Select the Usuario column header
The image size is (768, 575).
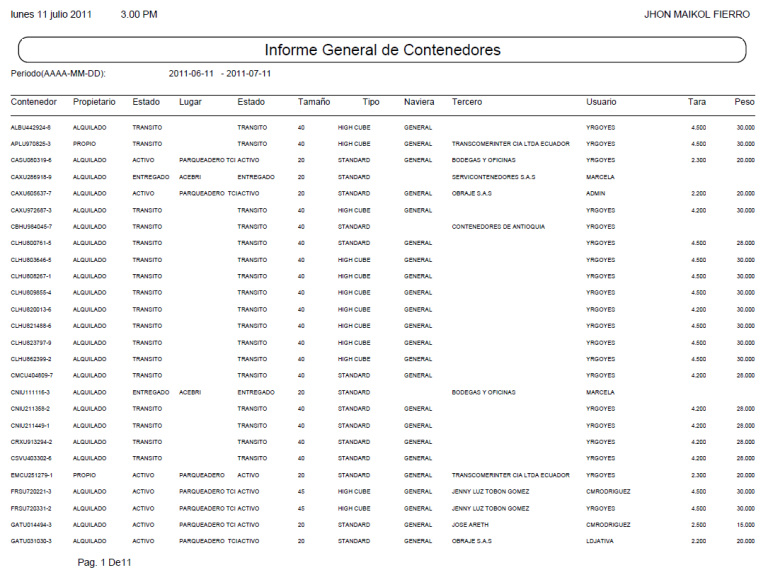(x=601, y=102)
